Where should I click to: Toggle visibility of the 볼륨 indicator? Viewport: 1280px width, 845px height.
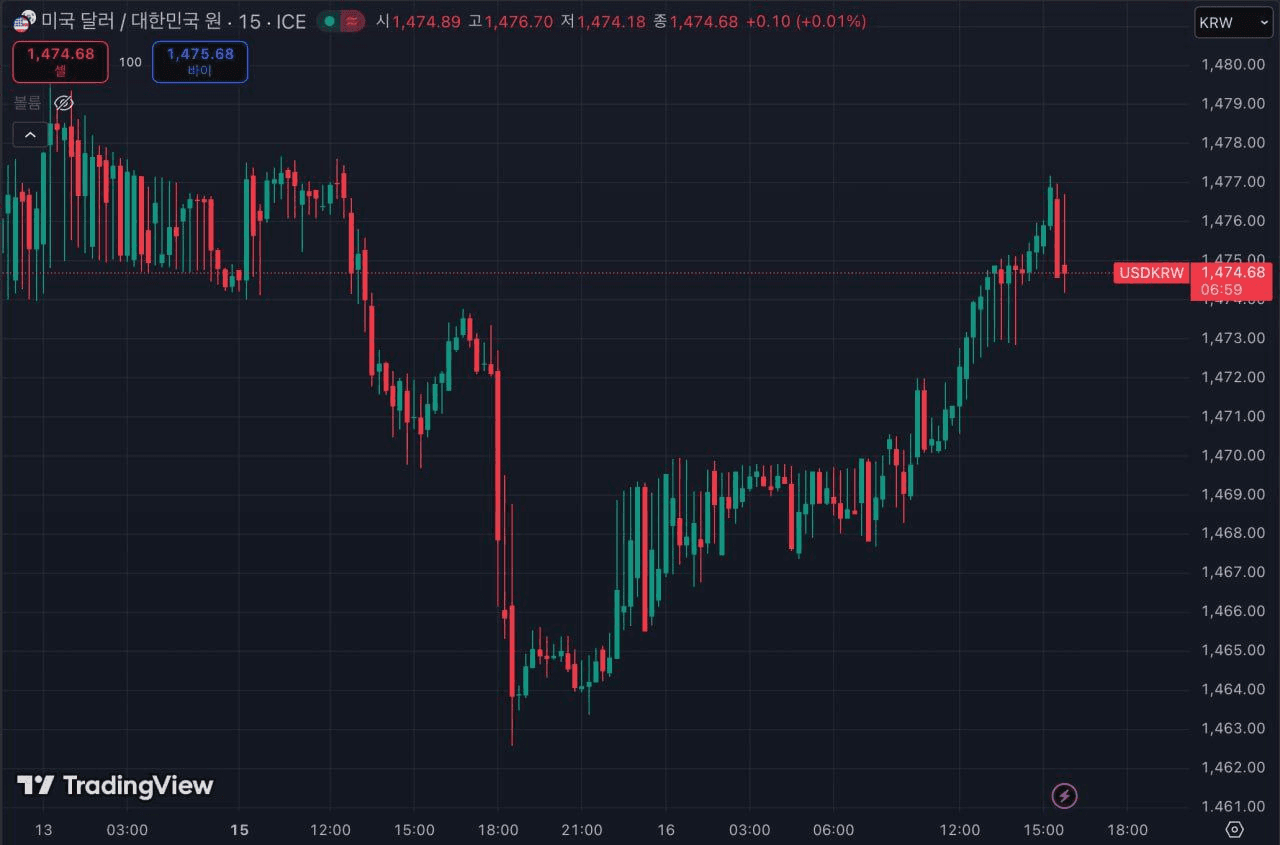pos(64,103)
